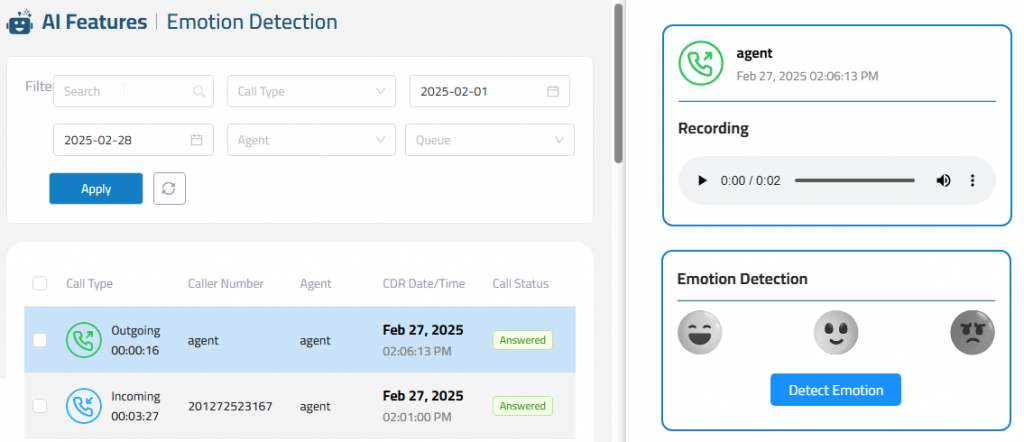Screen dimensions: 1024x442
Task: Expand the Call Type dropdown
Action: pyautogui.click(x=312, y=91)
